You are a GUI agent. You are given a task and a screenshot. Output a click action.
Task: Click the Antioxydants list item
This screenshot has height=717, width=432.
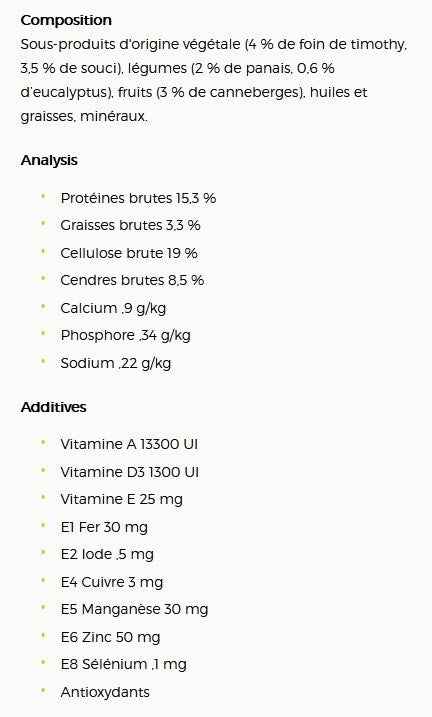pos(105,692)
